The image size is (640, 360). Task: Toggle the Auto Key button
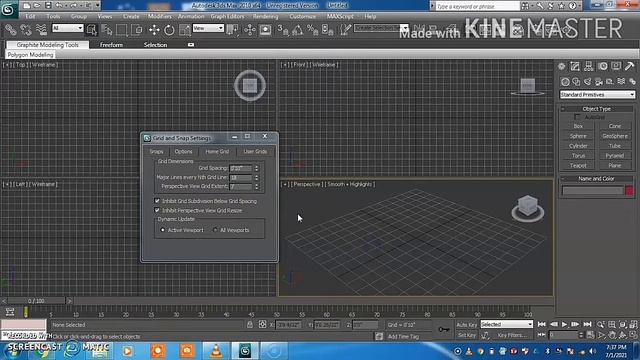(467, 324)
